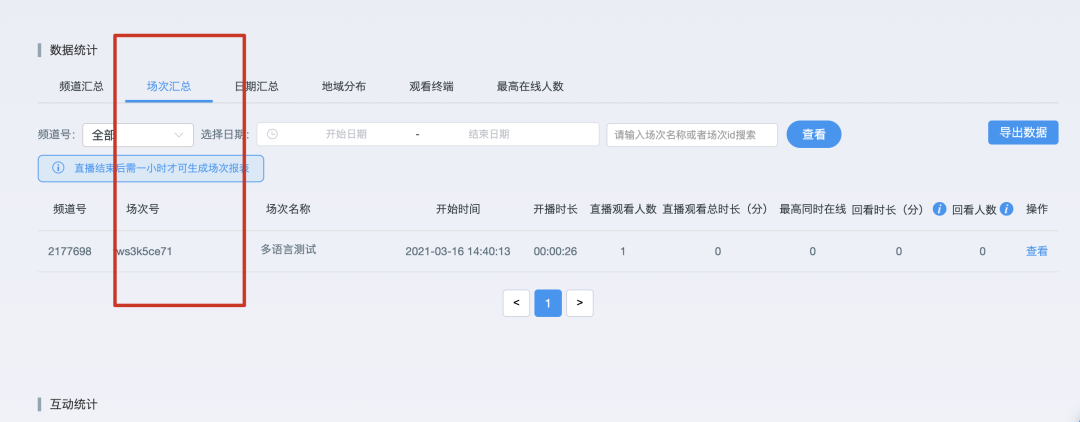Click info icon next to 回看人数

coord(1006,209)
